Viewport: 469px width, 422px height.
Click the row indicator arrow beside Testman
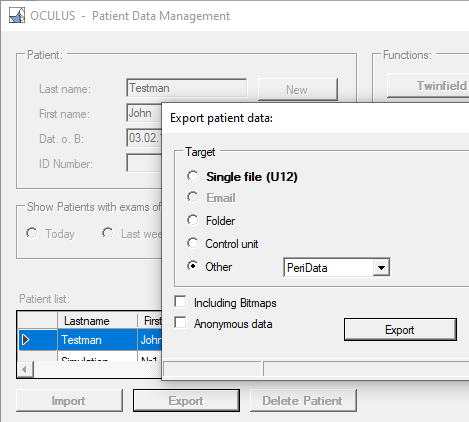click(x=26, y=340)
